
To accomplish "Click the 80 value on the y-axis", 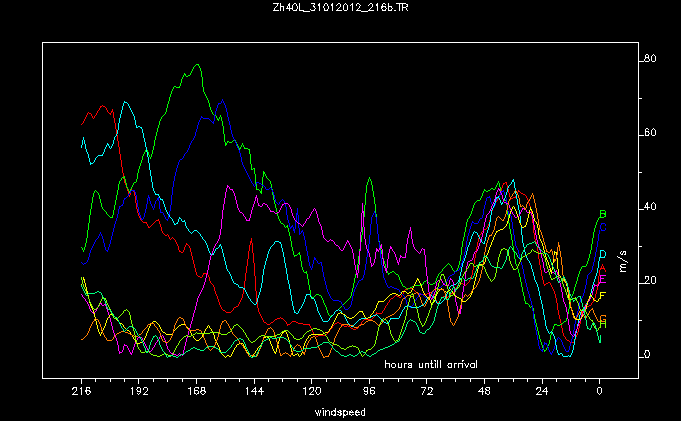I will point(649,59).
